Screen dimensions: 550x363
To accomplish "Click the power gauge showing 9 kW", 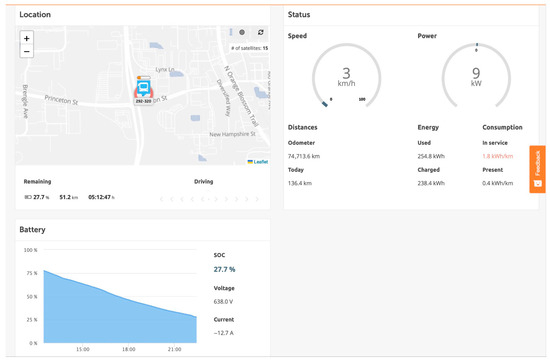I will tap(476, 76).
